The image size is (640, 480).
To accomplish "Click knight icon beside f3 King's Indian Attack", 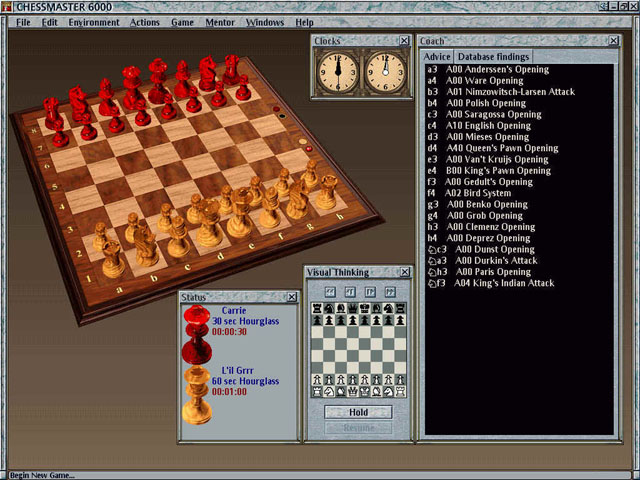I will click(432, 283).
